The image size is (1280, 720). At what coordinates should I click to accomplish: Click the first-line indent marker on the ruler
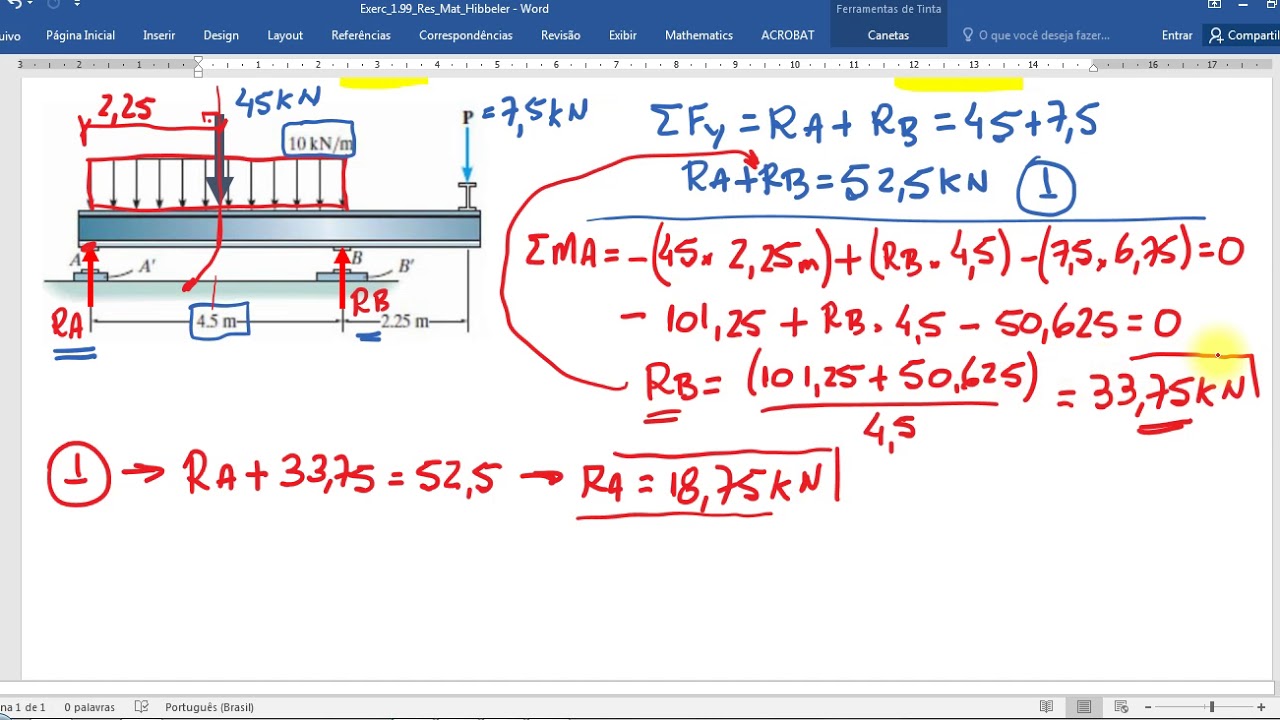click(198, 60)
